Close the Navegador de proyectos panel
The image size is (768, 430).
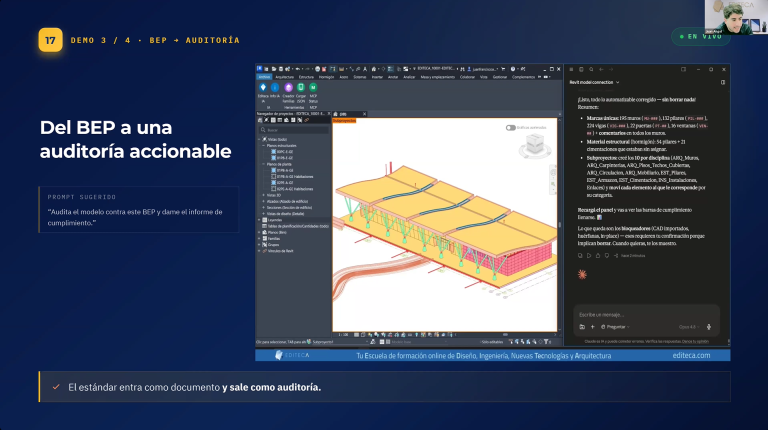click(x=329, y=114)
